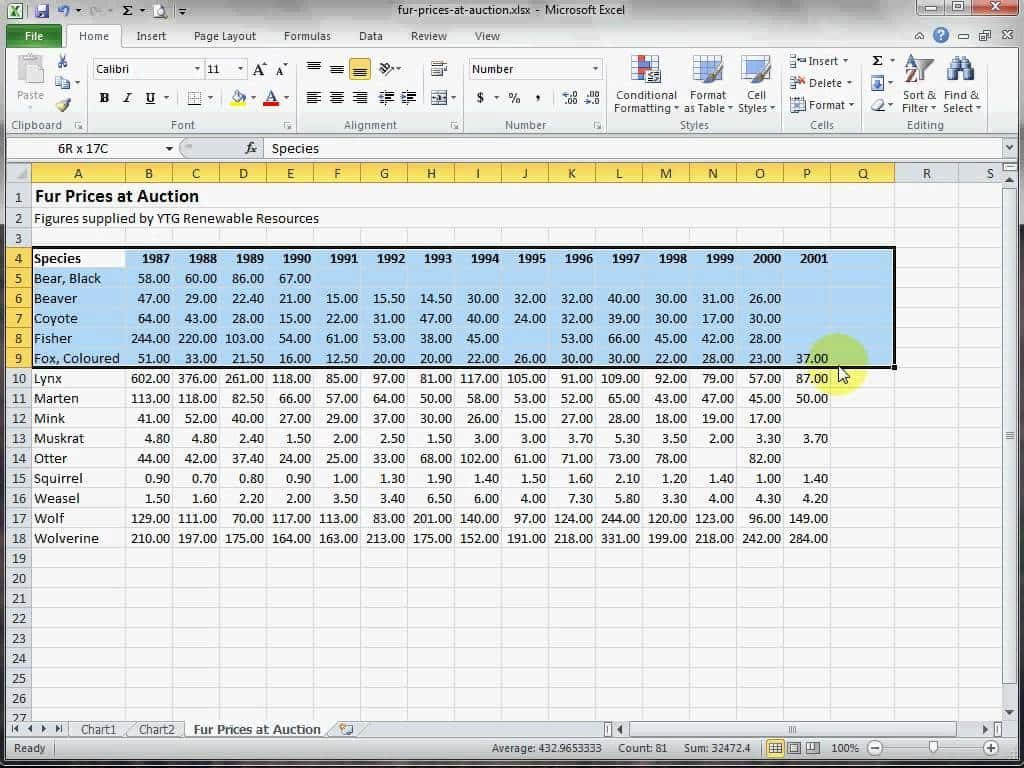Image resolution: width=1024 pixels, height=768 pixels.
Task: Open the Chart1 sheet tab
Action: coord(98,729)
